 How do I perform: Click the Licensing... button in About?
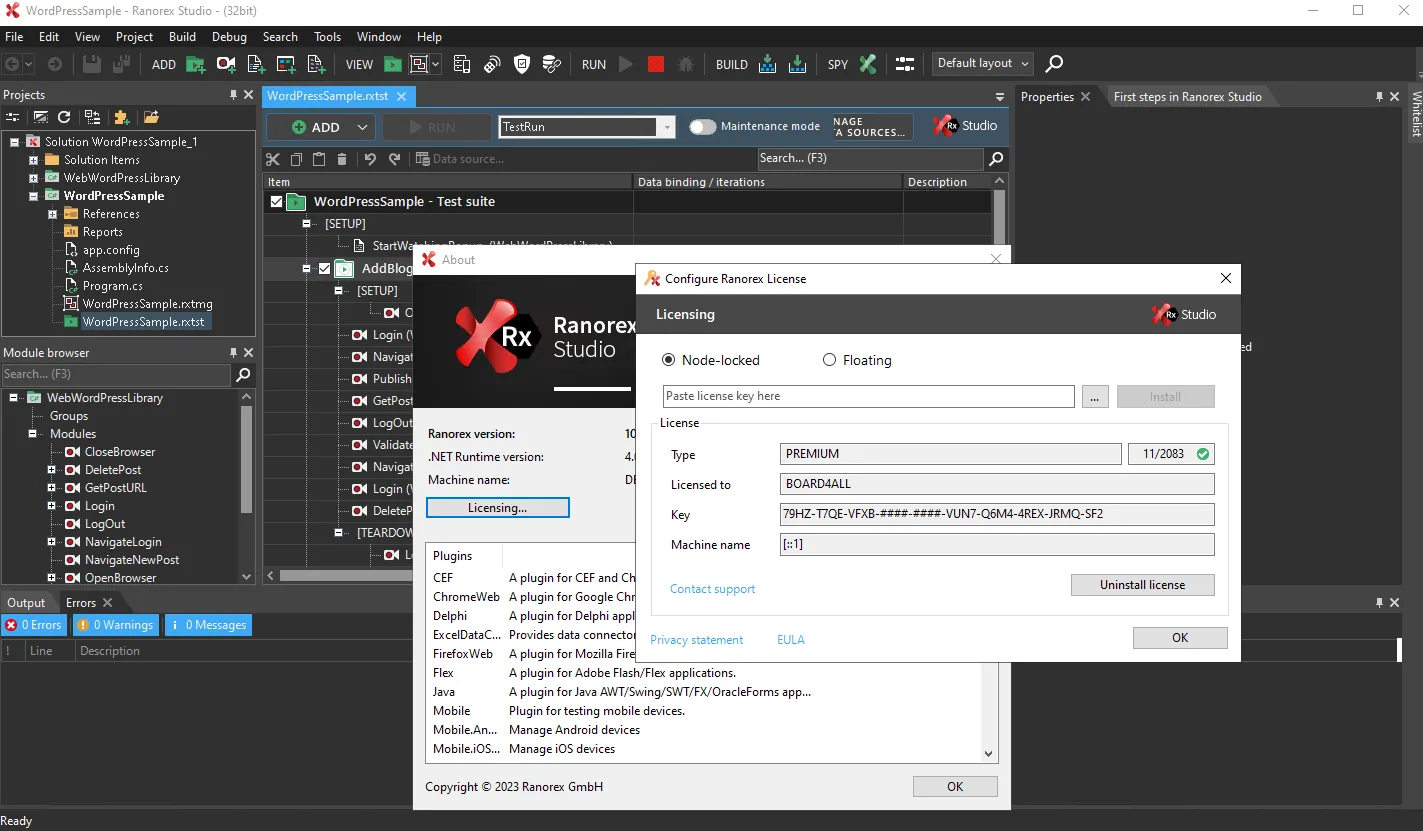click(x=497, y=508)
